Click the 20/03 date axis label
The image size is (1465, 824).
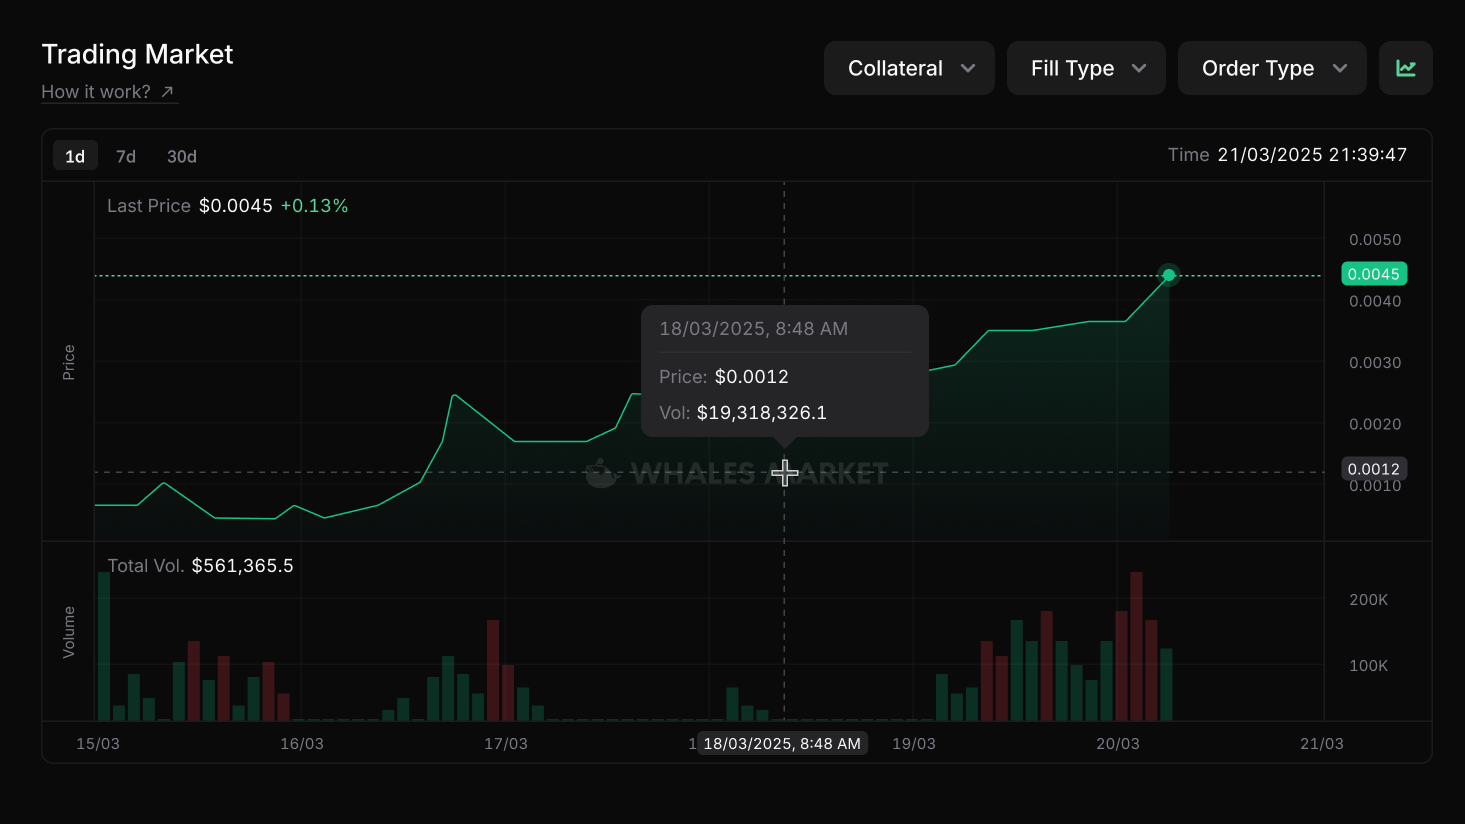click(1118, 744)
